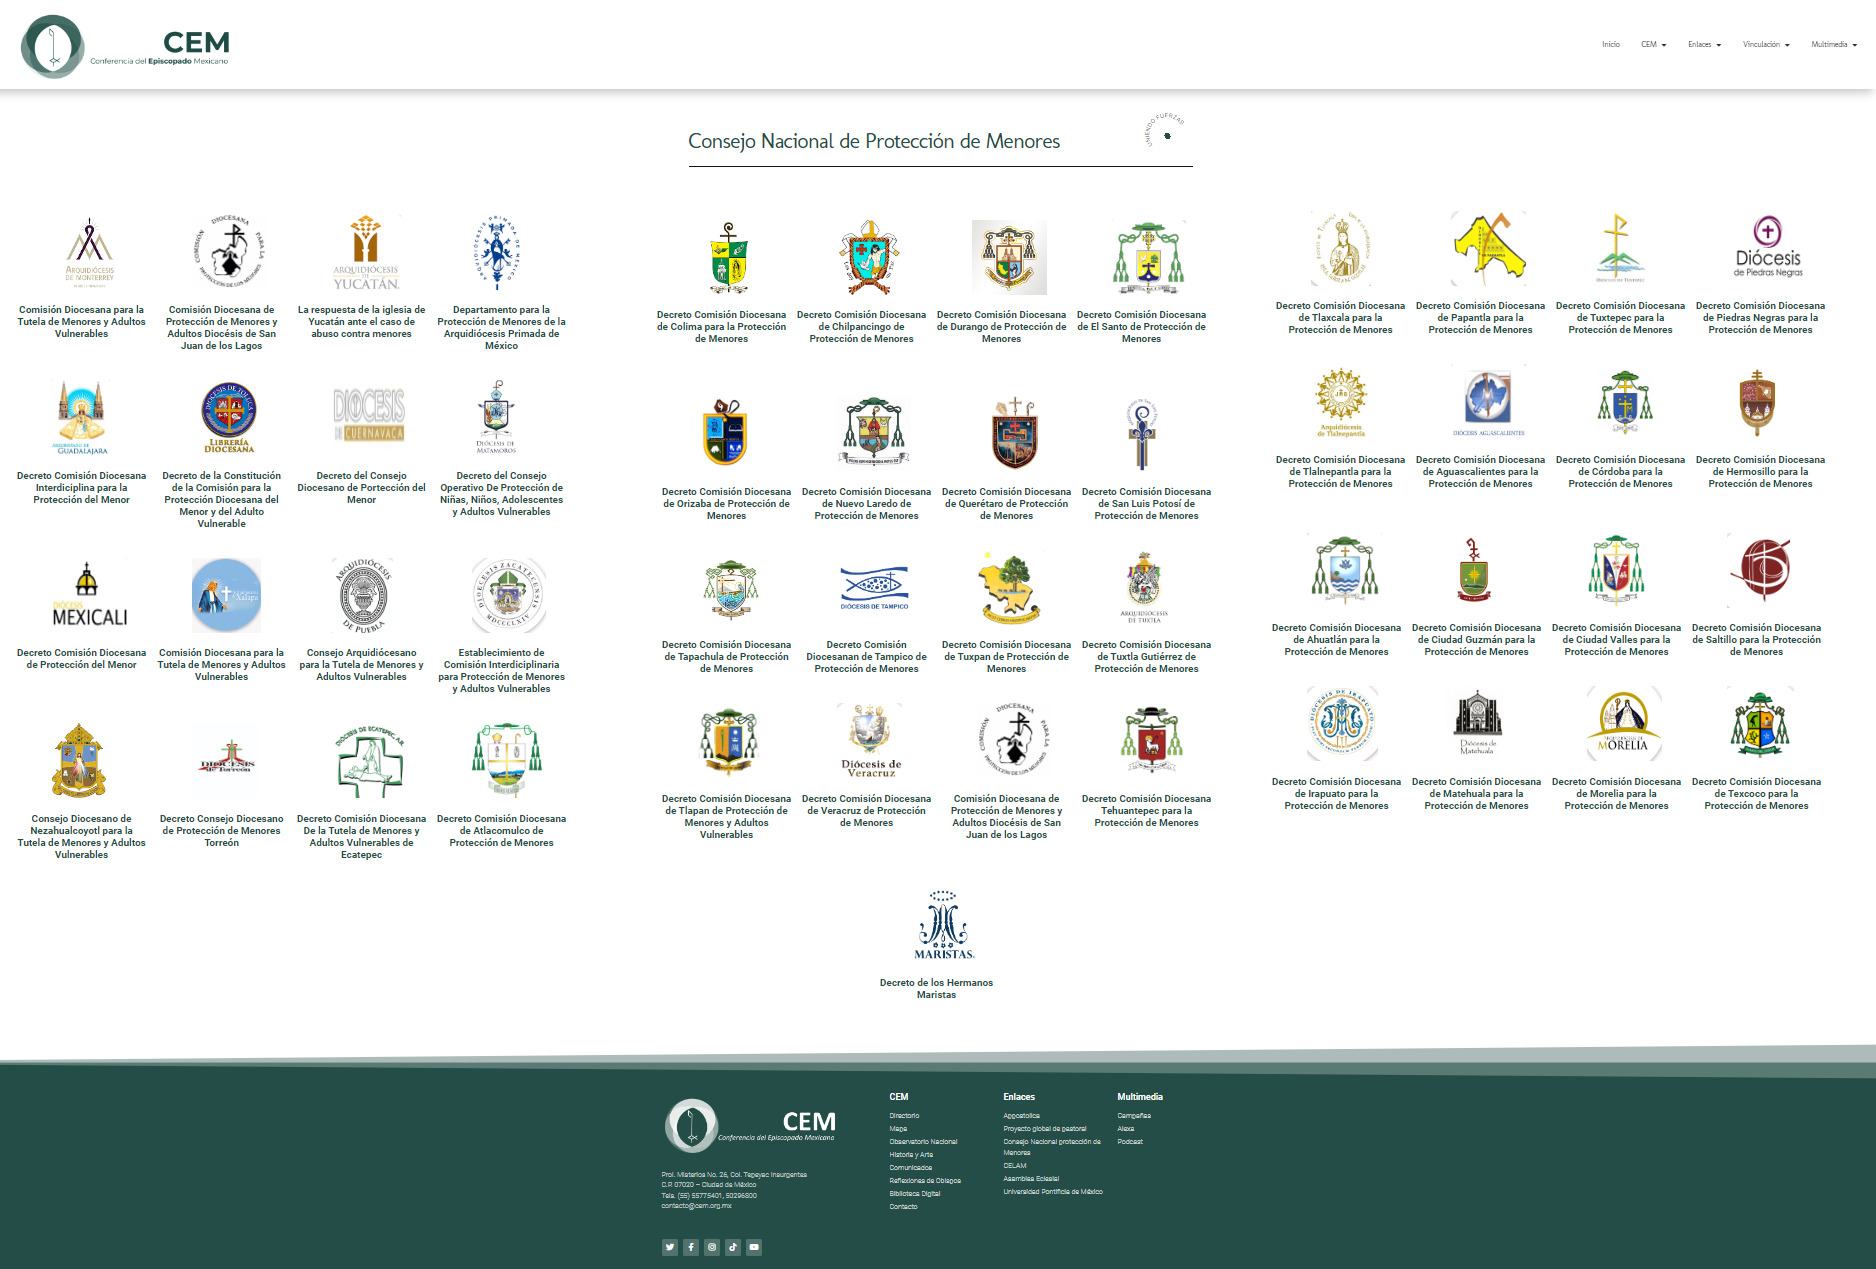
Task: Open Universidad Pontificia de México footer link
Action: pyautogui.click(x=1053, y=1192)
